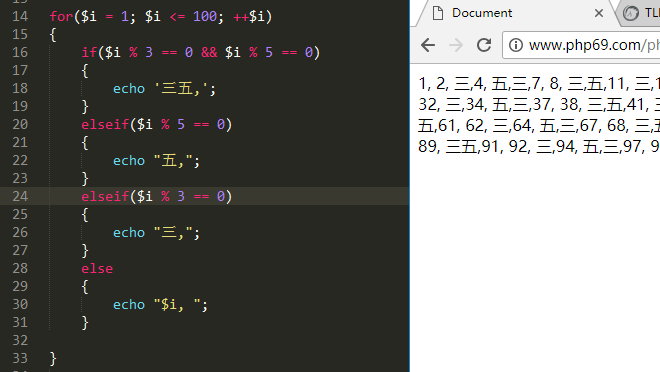Switch to the second browser tab
660x372 pixels.
click(640, 13)
